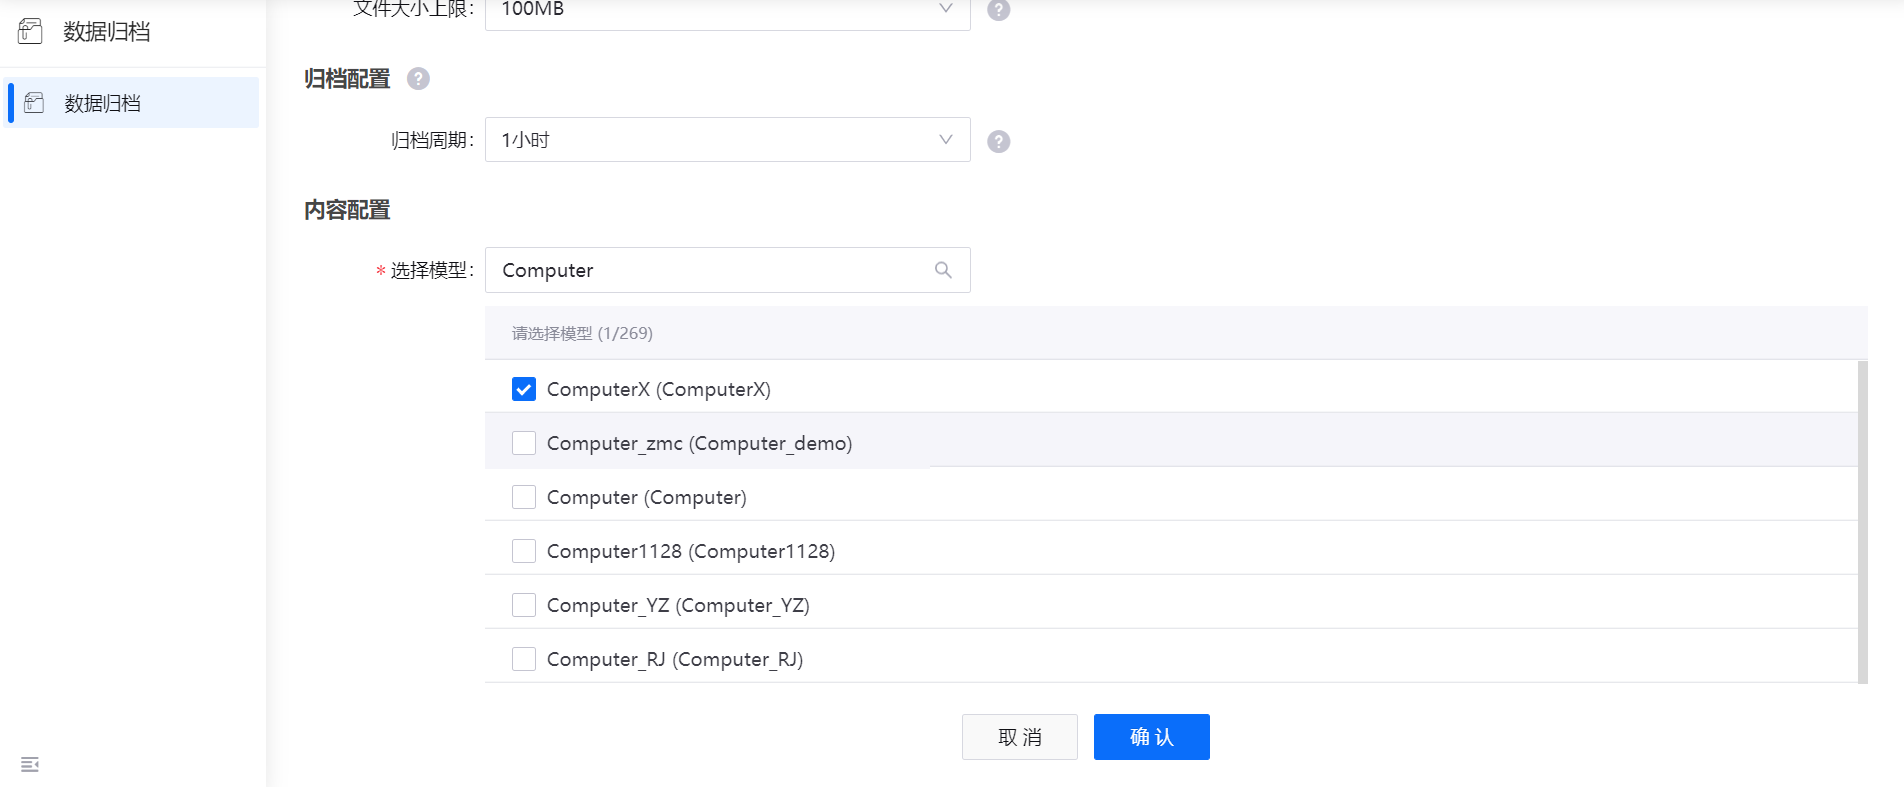Uncheck the ComputerX model checkbox
Viewport: 1904px width, 787px height.
[x=524, y=389]
